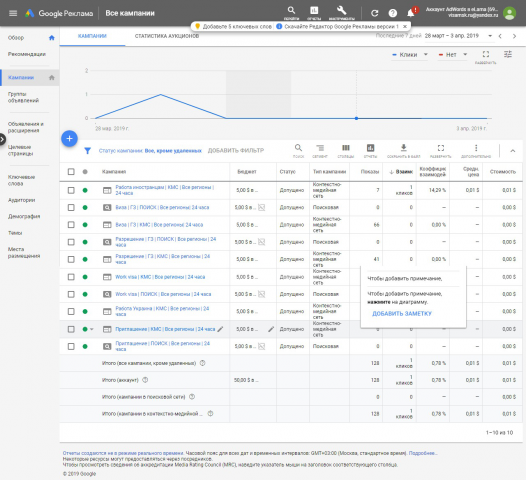Check the Work visa ПОИСК campaign checkbox

71,294
